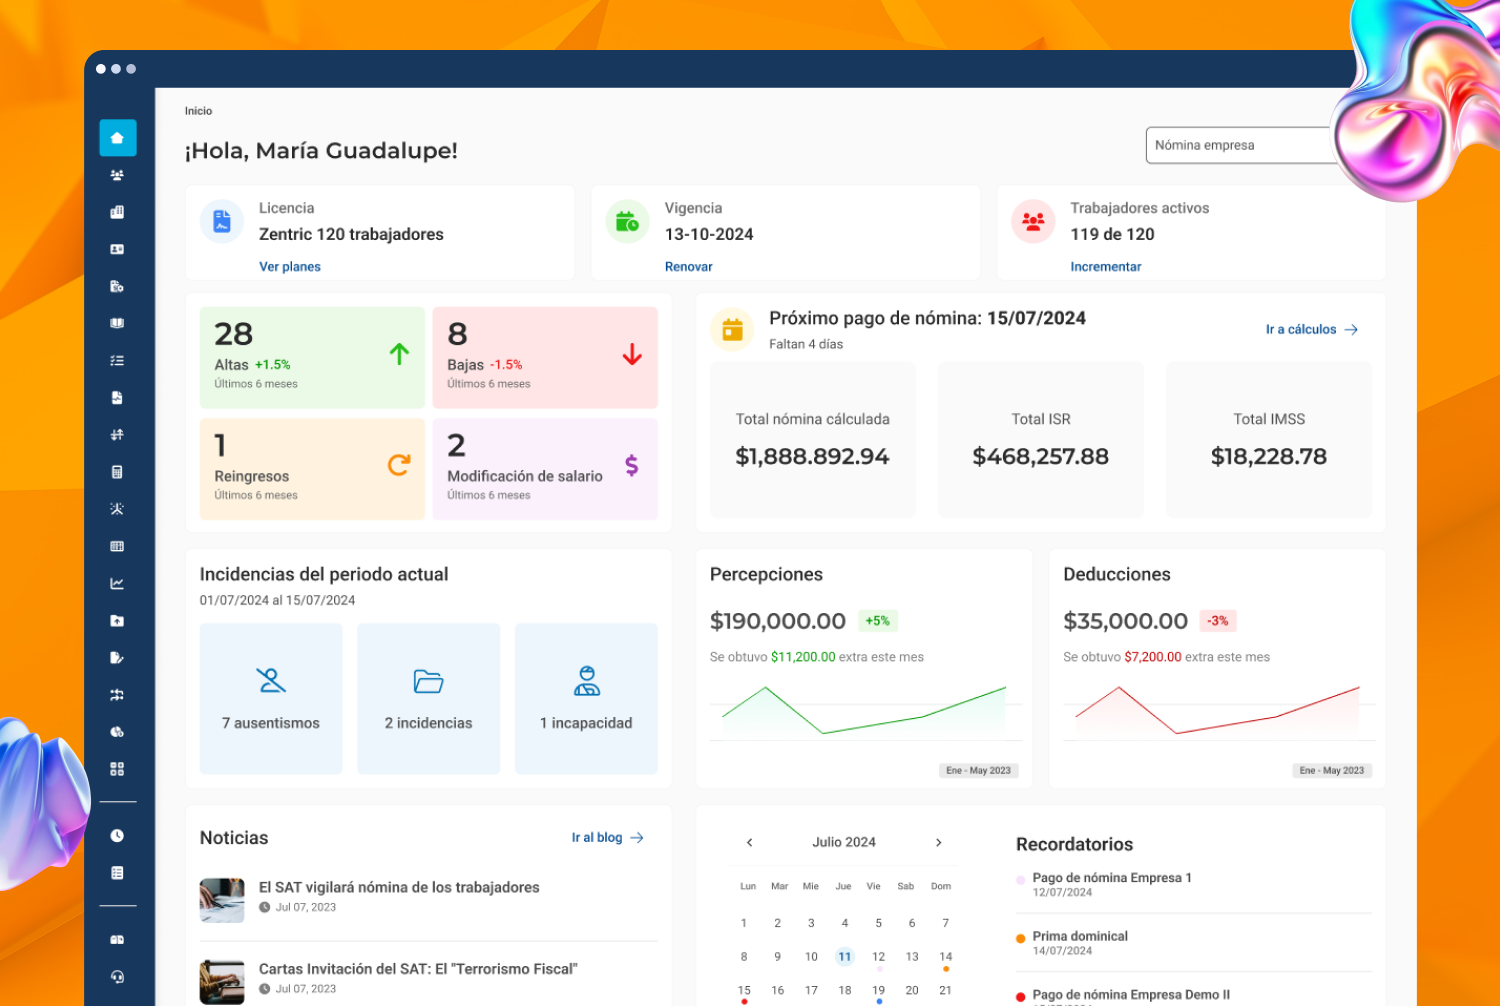This screenshot has height=1006, width=1500.
Task: Open the 7 ausentismos card
Action: point(271,699)
